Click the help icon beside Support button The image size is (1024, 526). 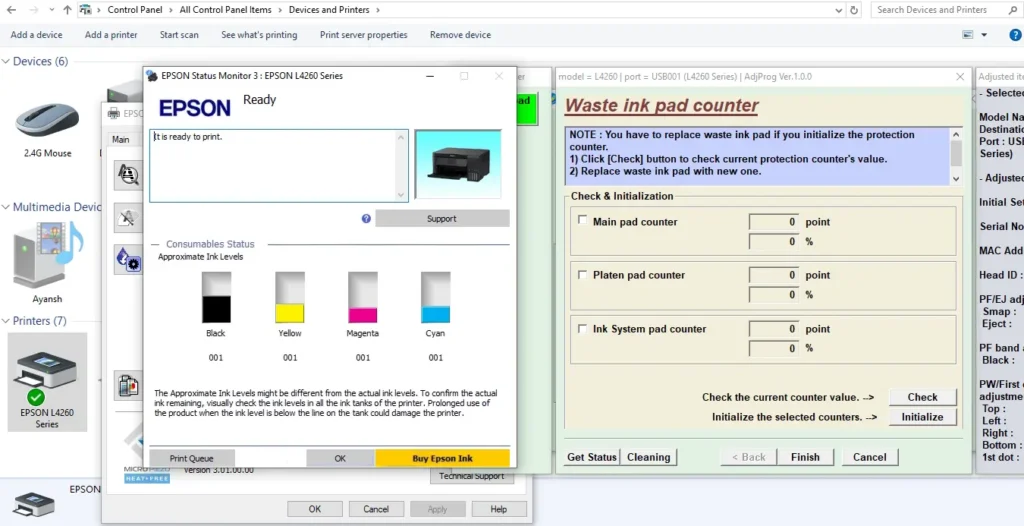366,218
